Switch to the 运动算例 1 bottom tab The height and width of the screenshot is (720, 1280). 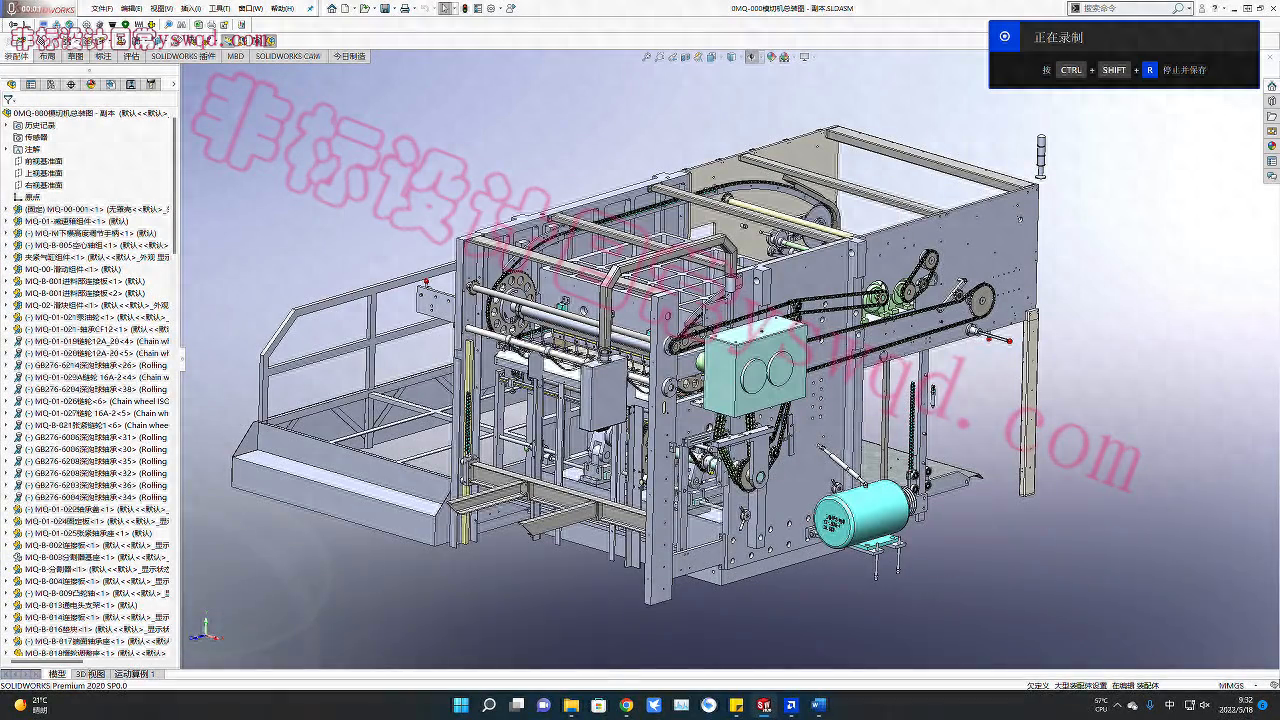(134, 674)
